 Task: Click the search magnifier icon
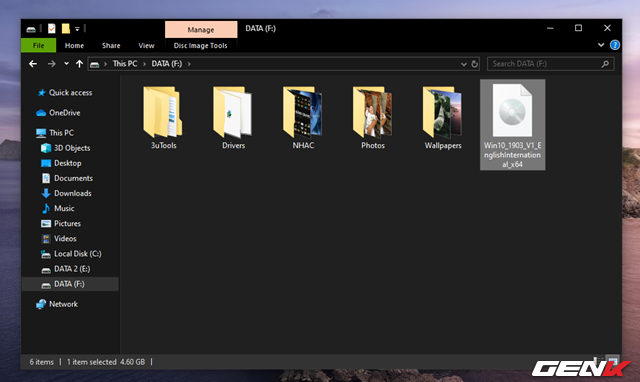(x=605, y=64)
